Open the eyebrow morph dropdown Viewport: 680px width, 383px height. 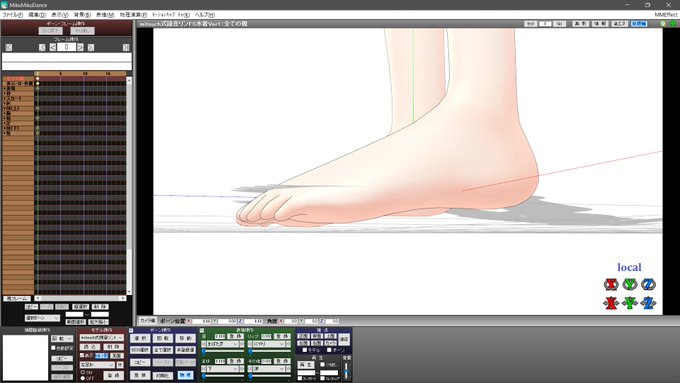(x=222, y=369)
